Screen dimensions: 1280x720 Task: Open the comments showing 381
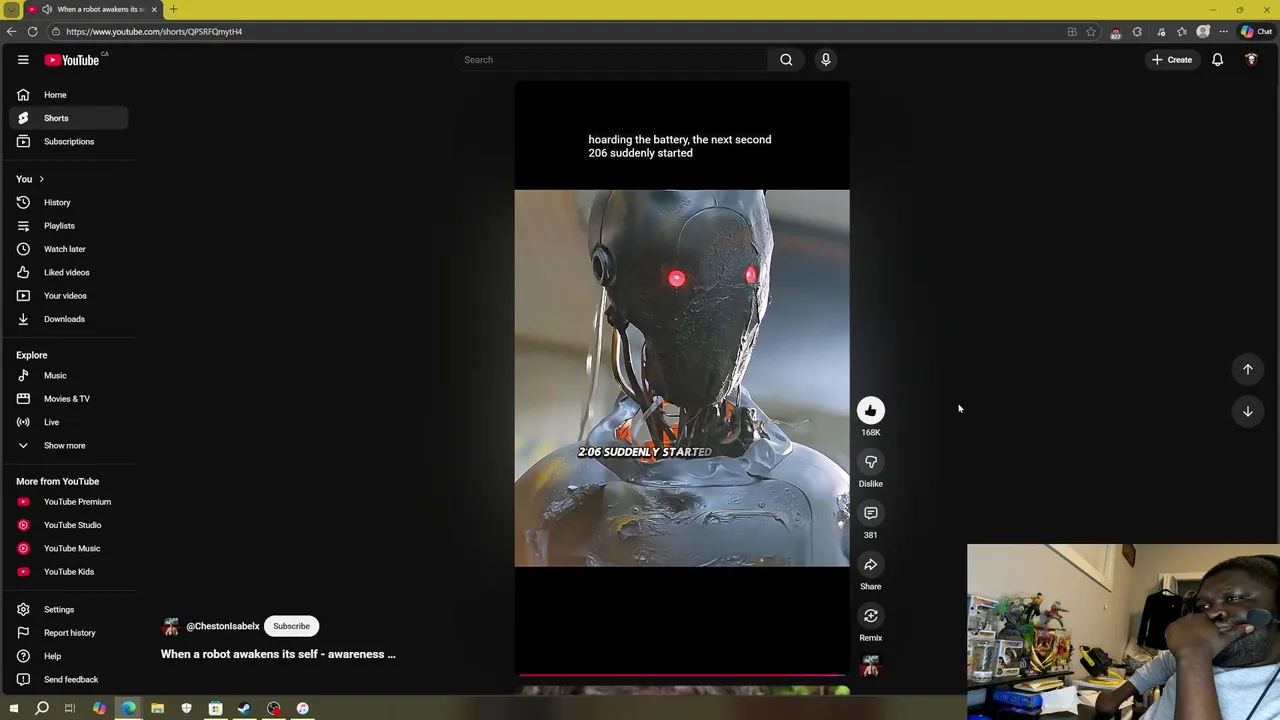tap(871, 513)
